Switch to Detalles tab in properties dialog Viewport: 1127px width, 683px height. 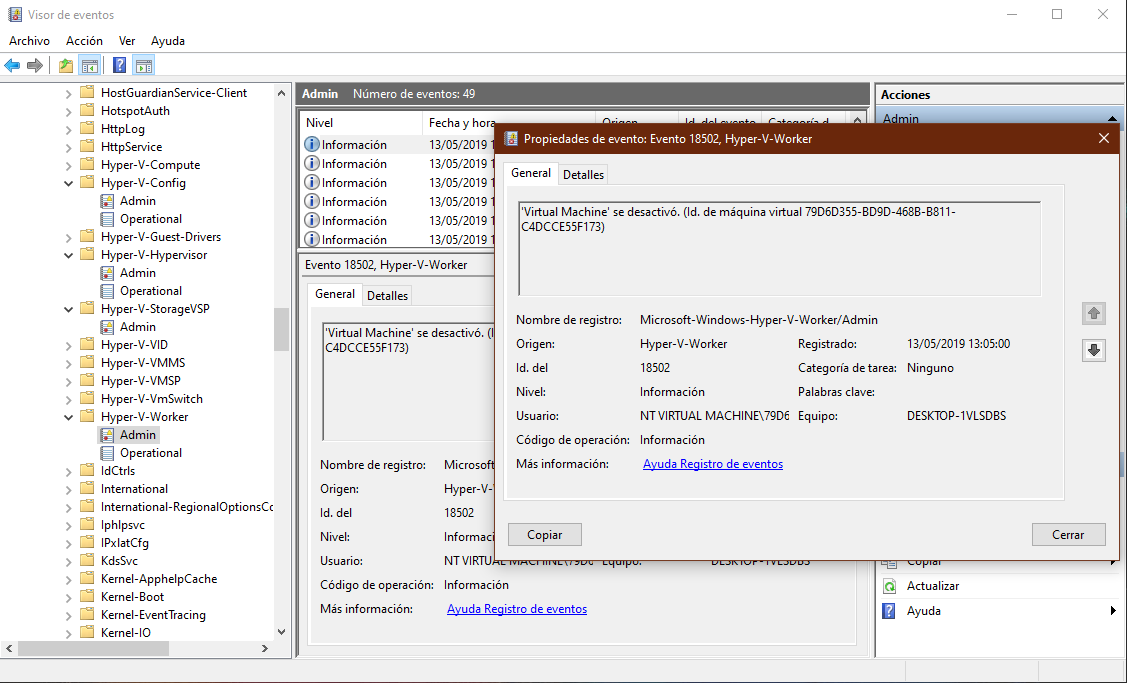(583, 175)
